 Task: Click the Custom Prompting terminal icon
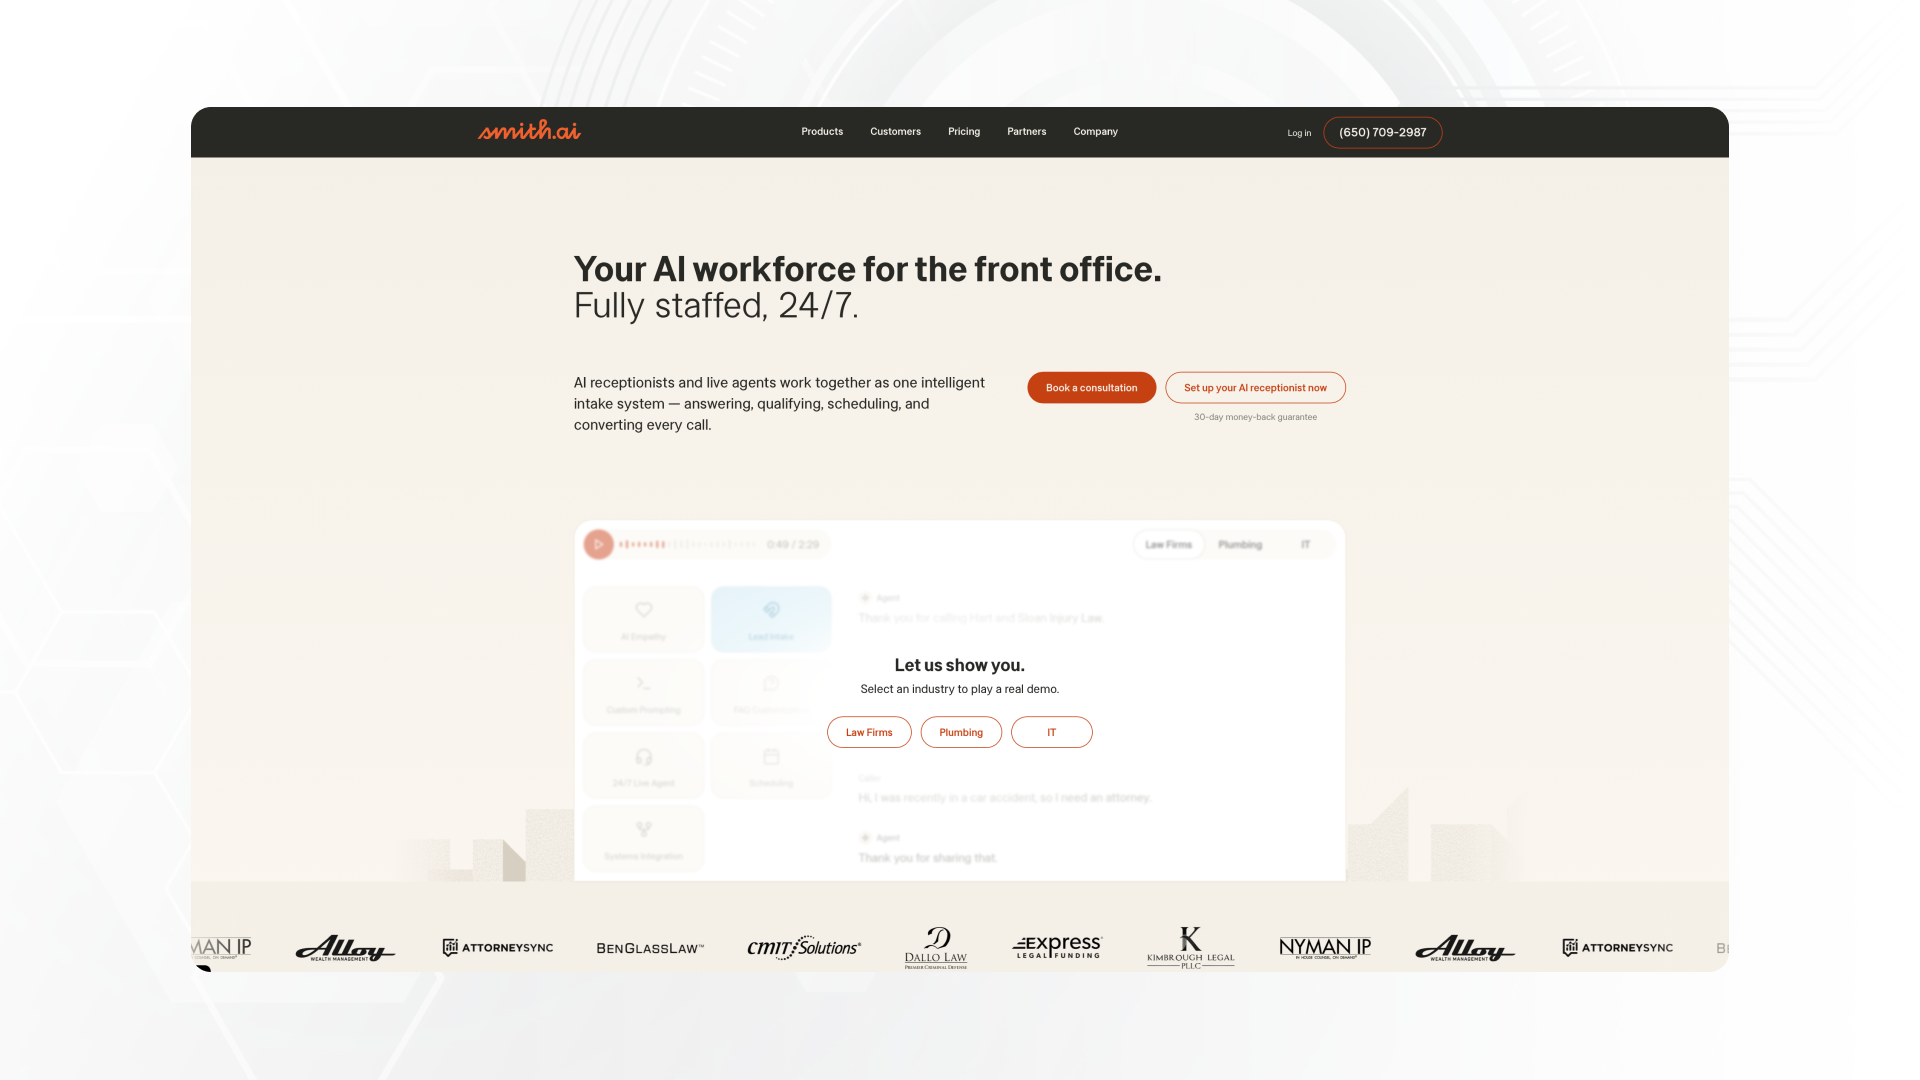(643, 684)
